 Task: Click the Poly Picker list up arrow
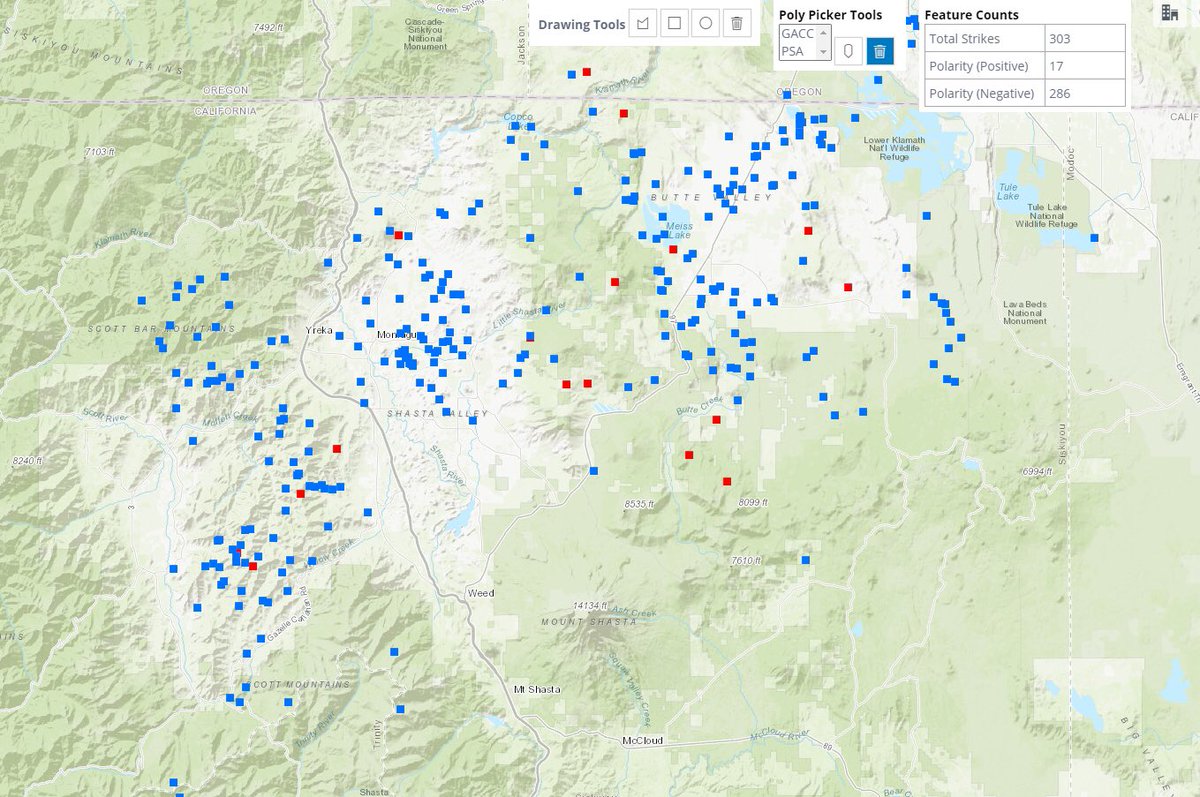point(824,33)
